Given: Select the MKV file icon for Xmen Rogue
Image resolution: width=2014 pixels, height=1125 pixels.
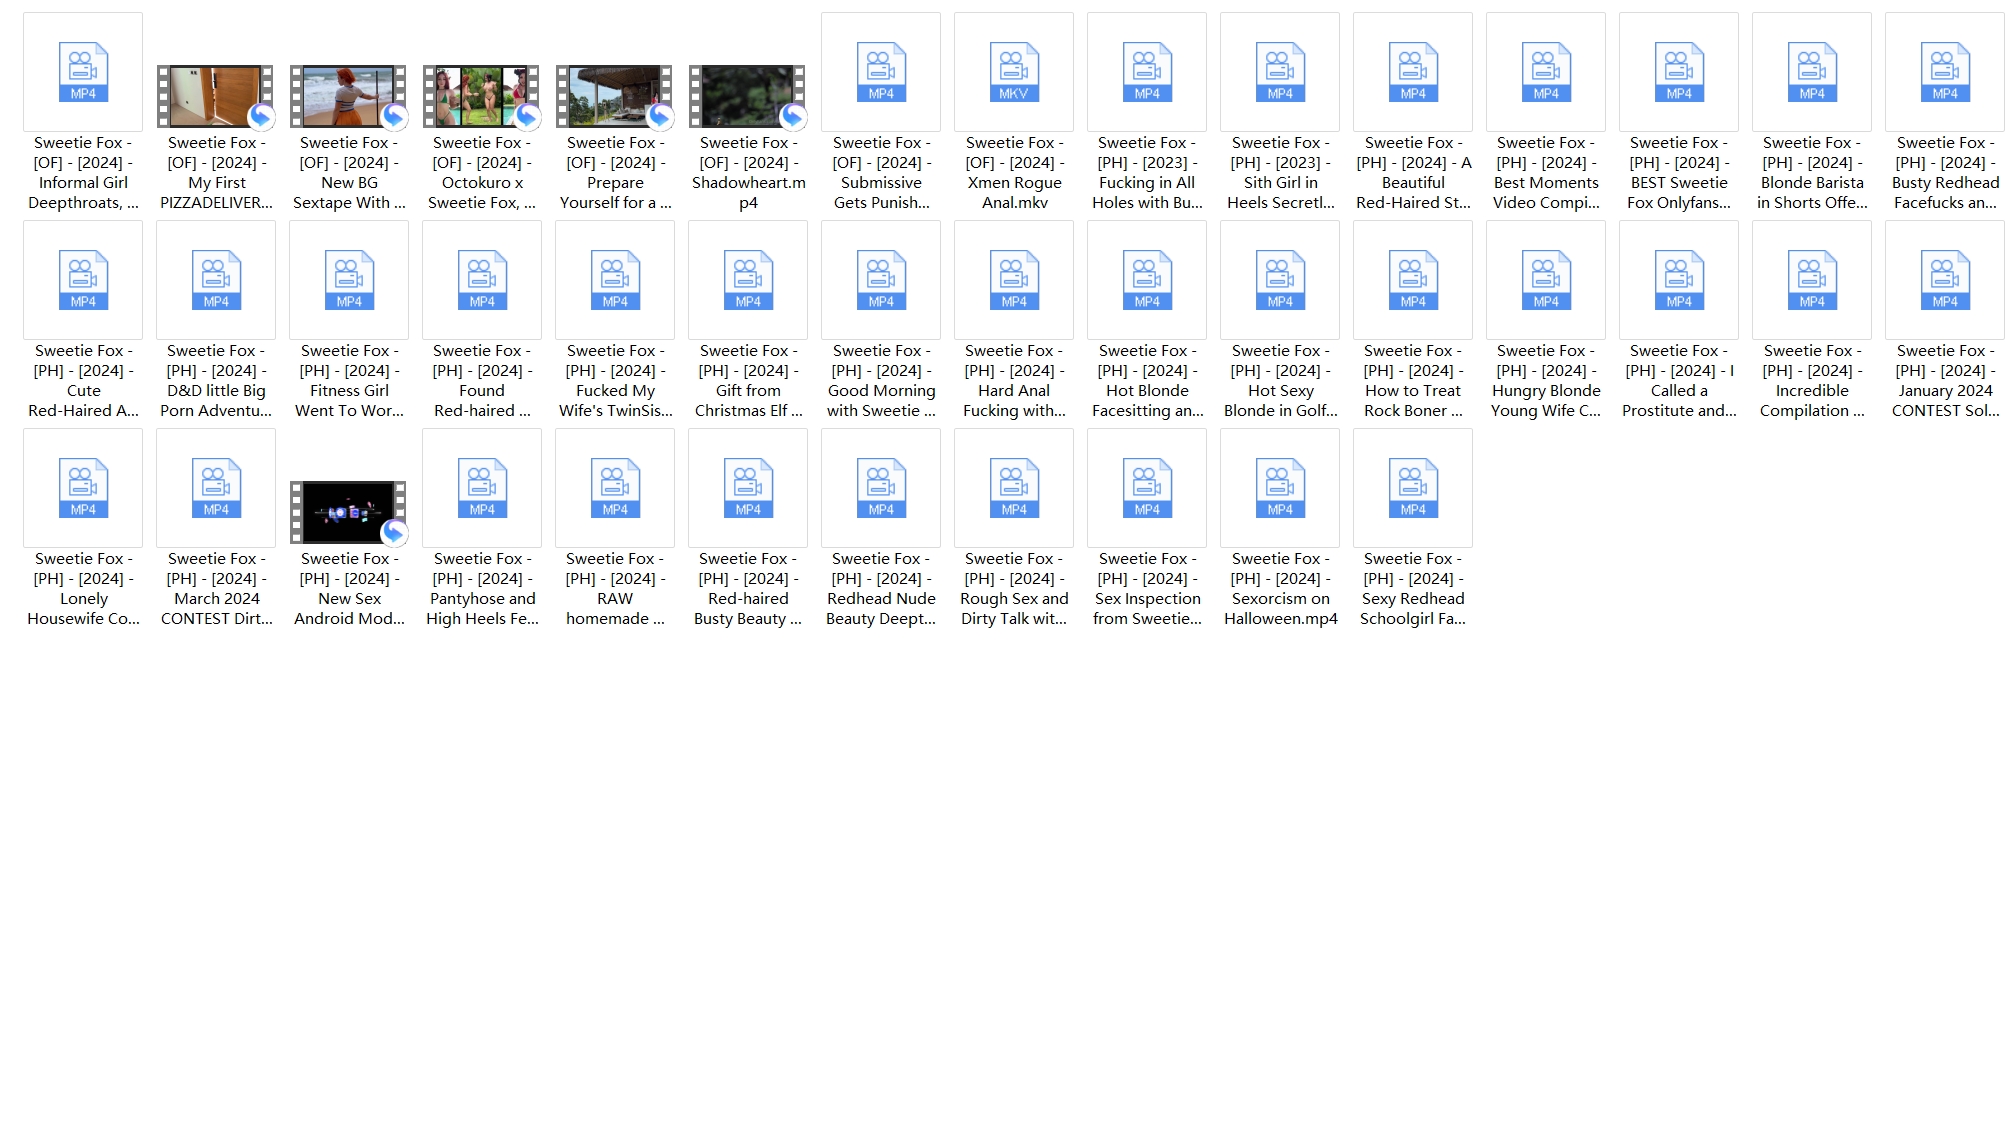Looking at the screenshot, I should 1014,72.
